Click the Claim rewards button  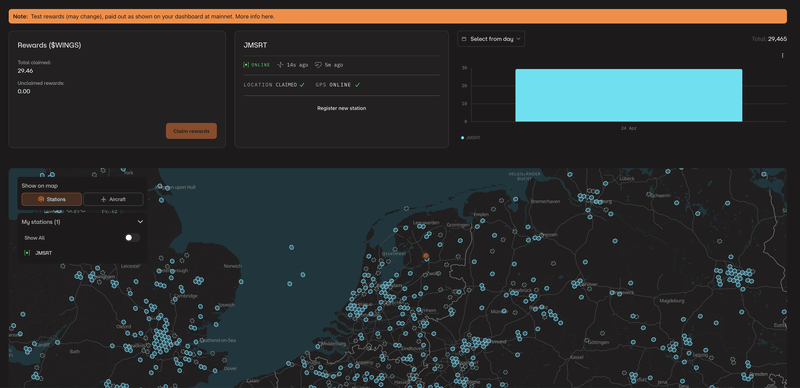tap(191, 131)
